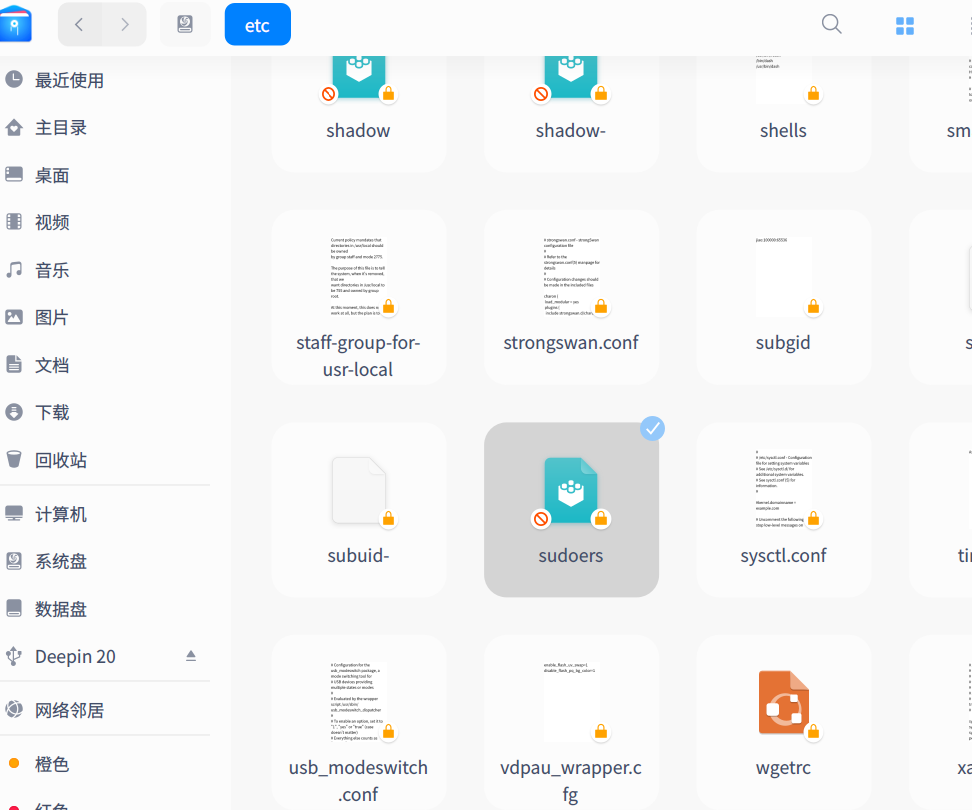
Task: Click the clock icon beside 最近使用
Action: coord(14,79)
